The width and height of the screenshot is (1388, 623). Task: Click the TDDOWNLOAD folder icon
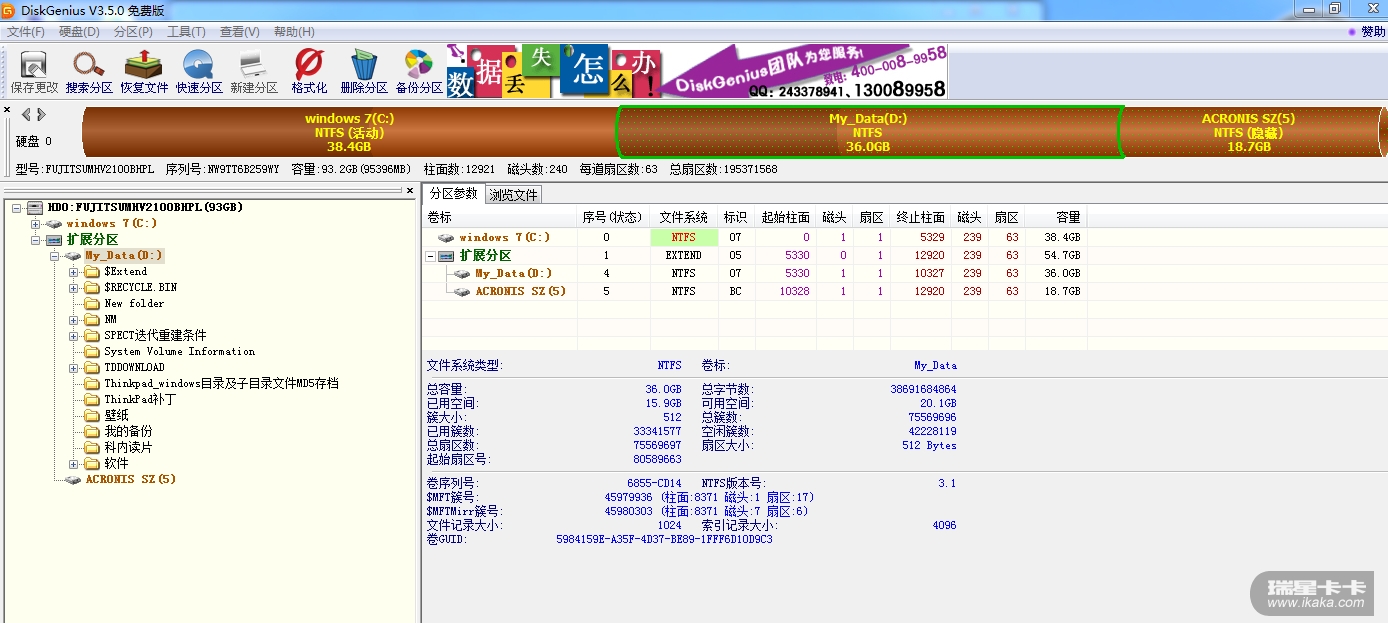(x=92, y=368)
